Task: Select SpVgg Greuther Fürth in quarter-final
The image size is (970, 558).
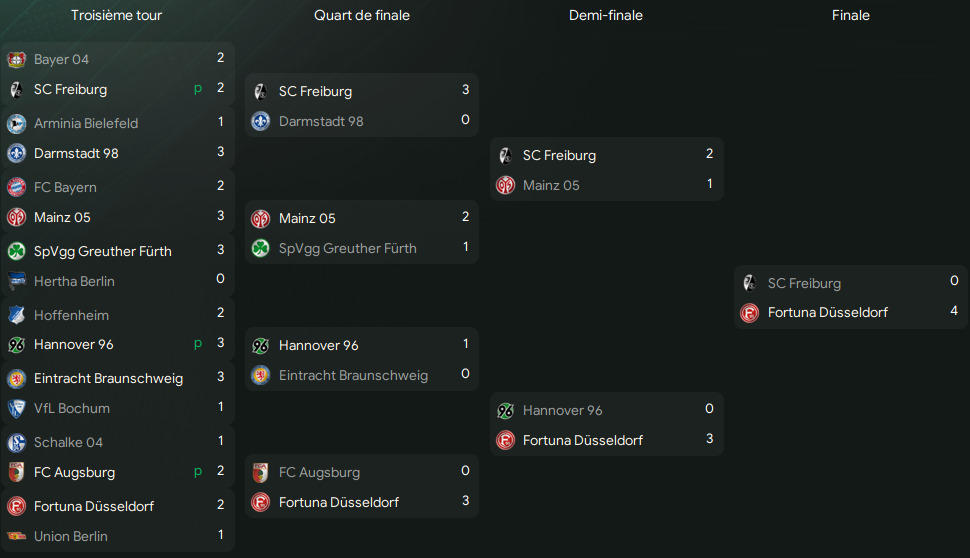Action: 347,248
